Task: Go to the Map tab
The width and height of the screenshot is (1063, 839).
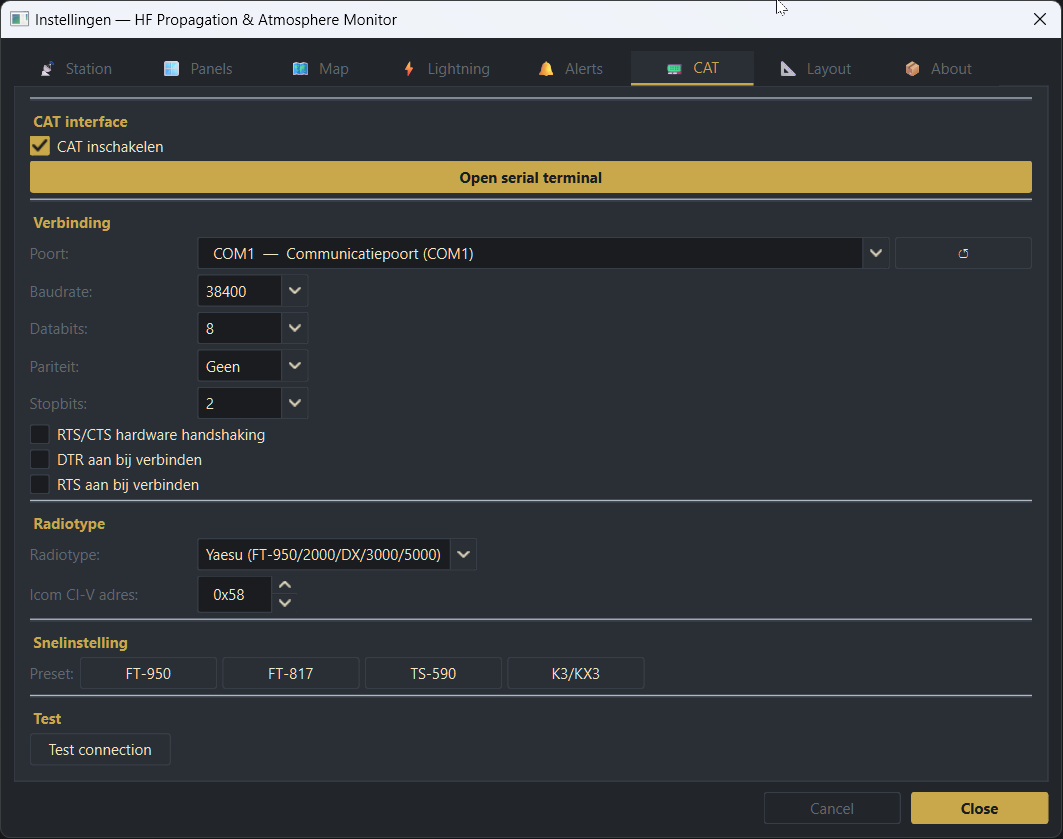Action: point(320,68)
